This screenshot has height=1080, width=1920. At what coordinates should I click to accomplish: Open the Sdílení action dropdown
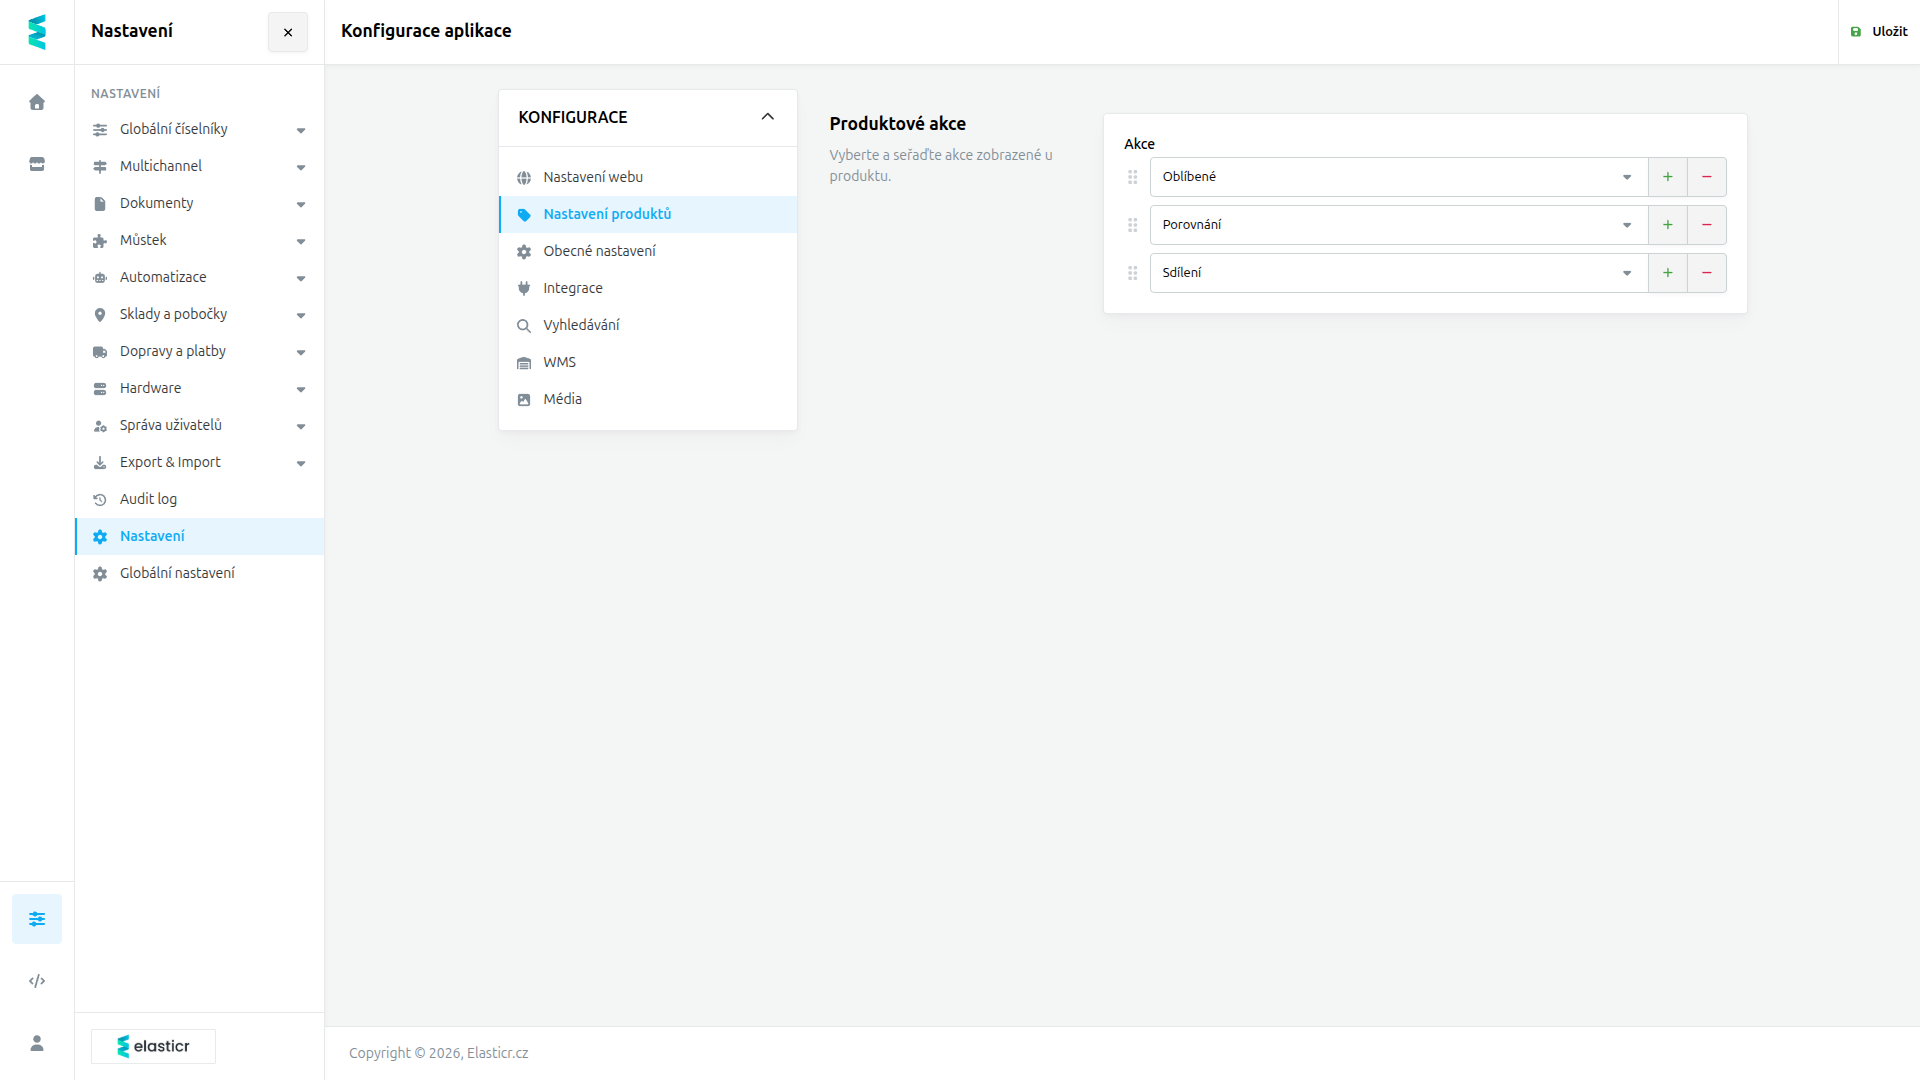coord(1398,273)
